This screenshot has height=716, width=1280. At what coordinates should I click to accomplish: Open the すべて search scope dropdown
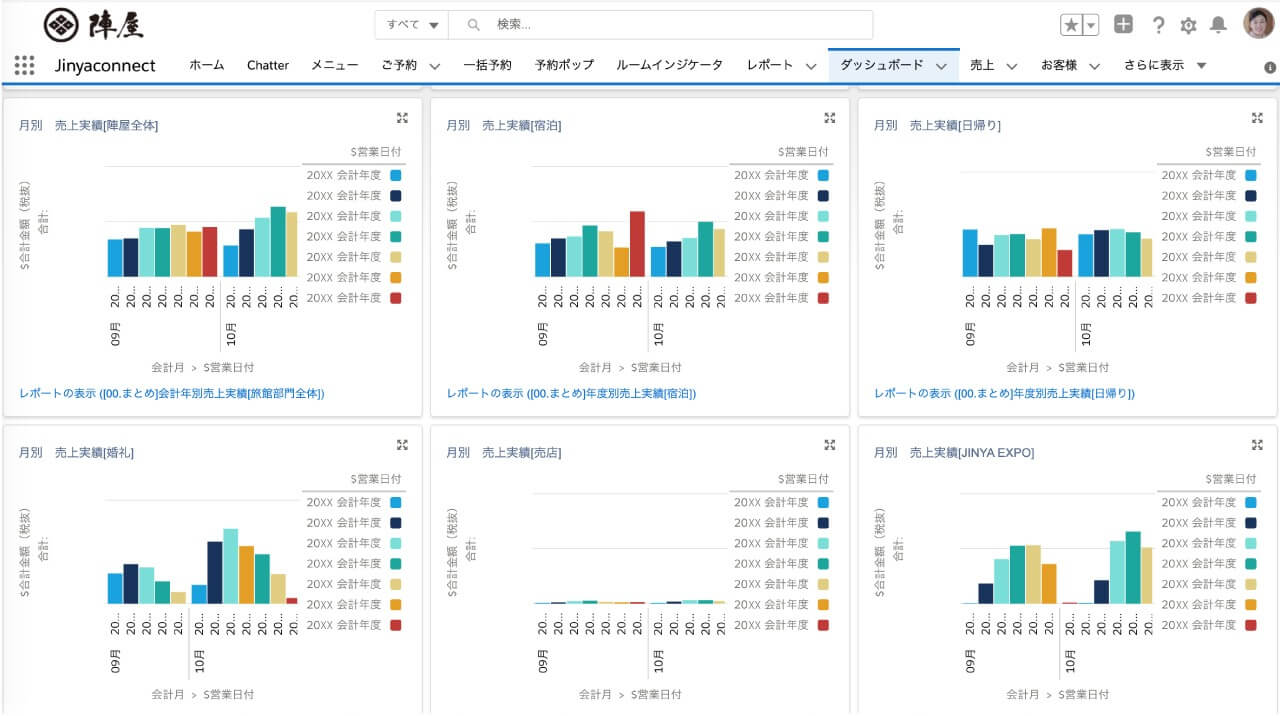point(412,25)
